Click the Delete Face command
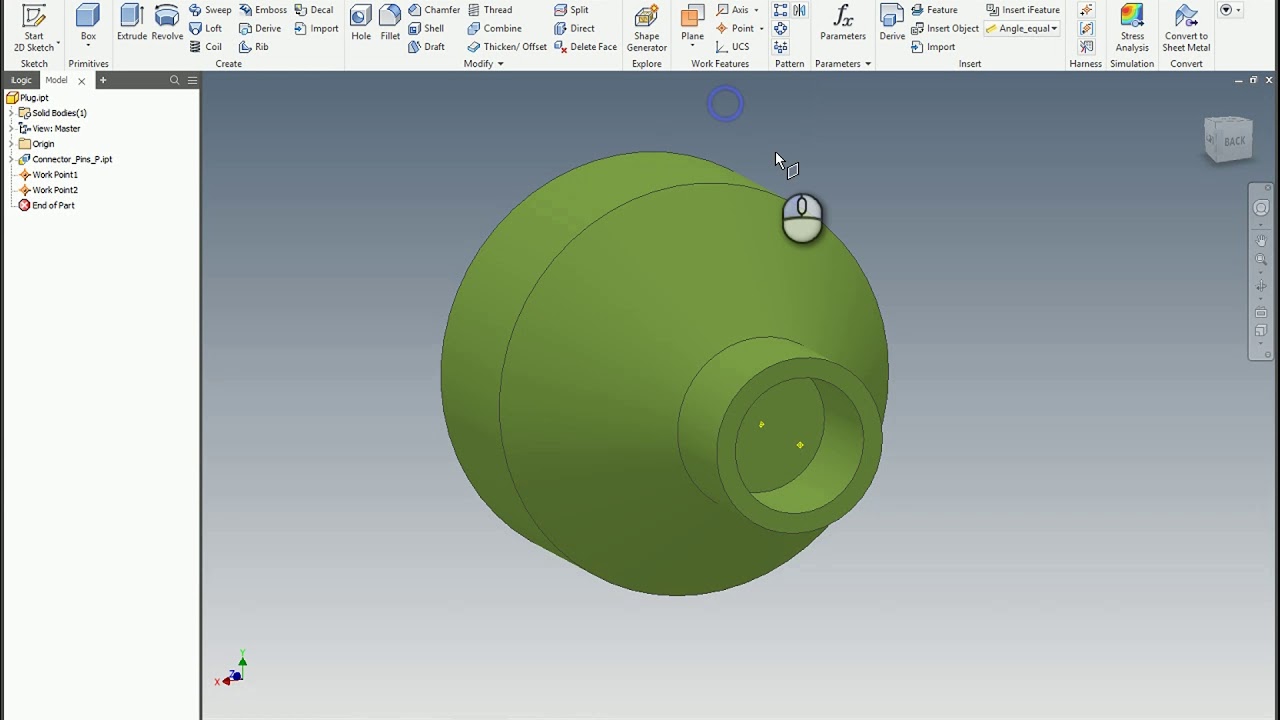 click(585, 46)
